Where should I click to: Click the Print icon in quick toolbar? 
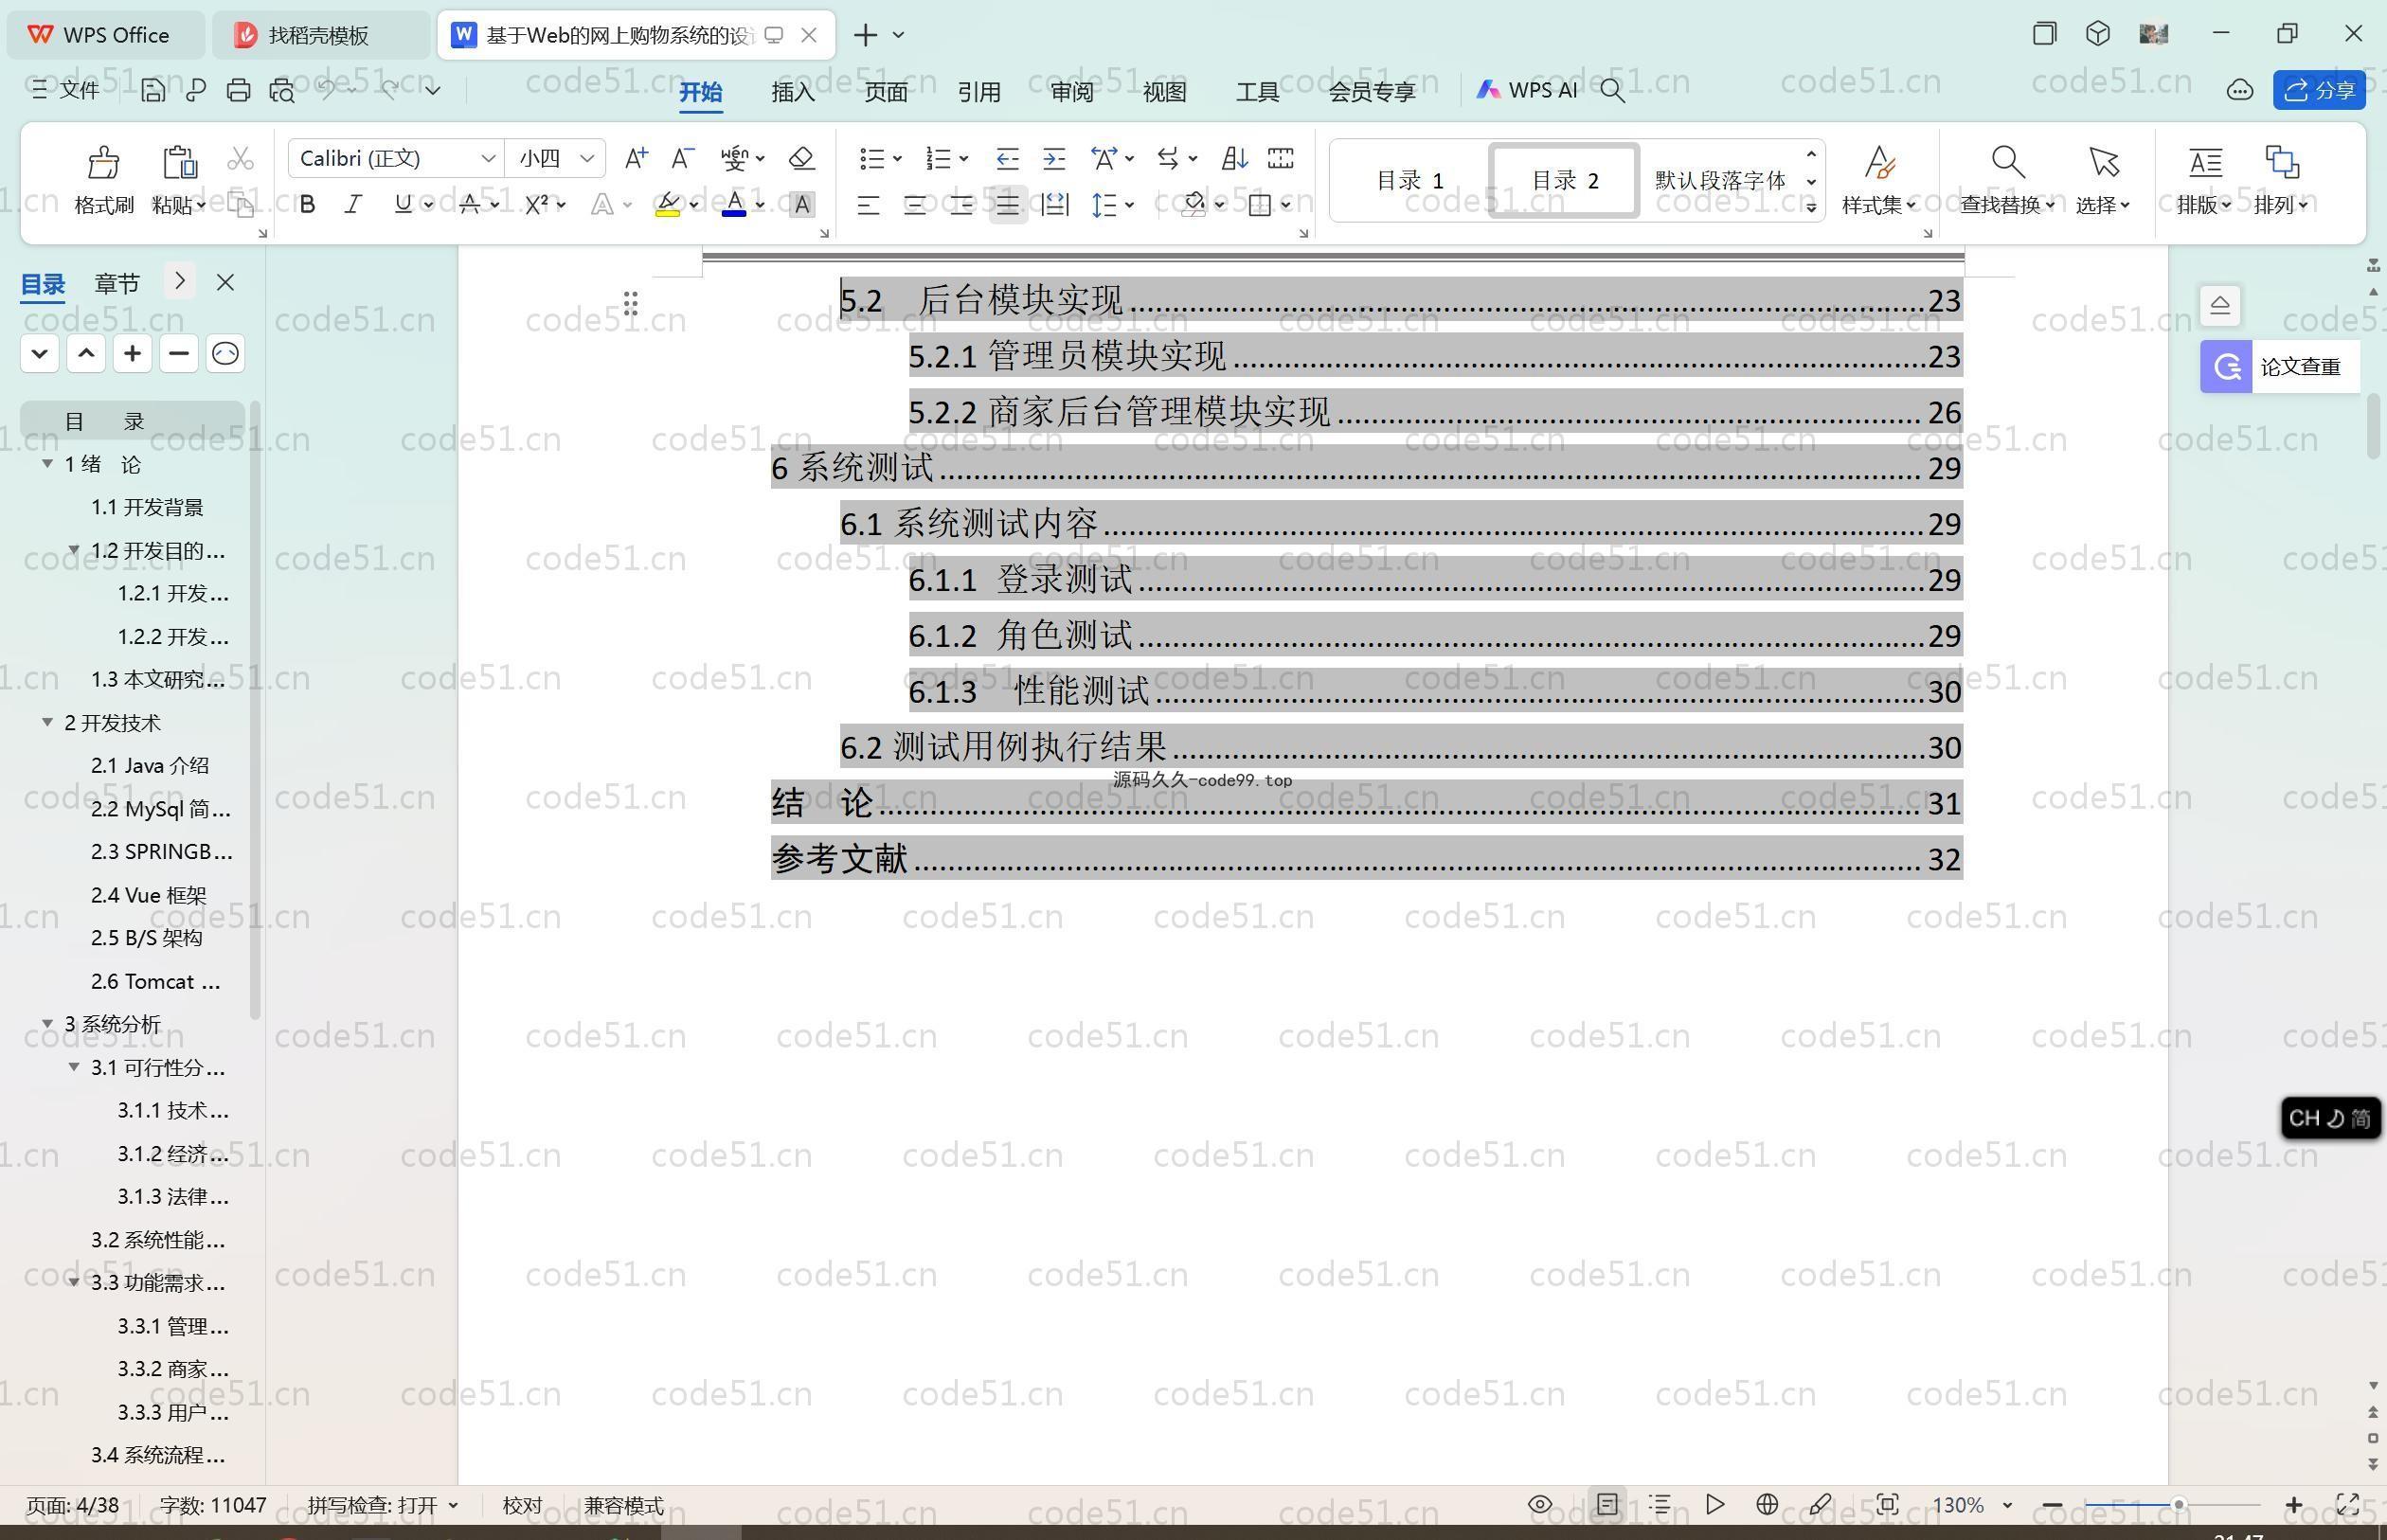pyautogui.click(x=238, y=90)
